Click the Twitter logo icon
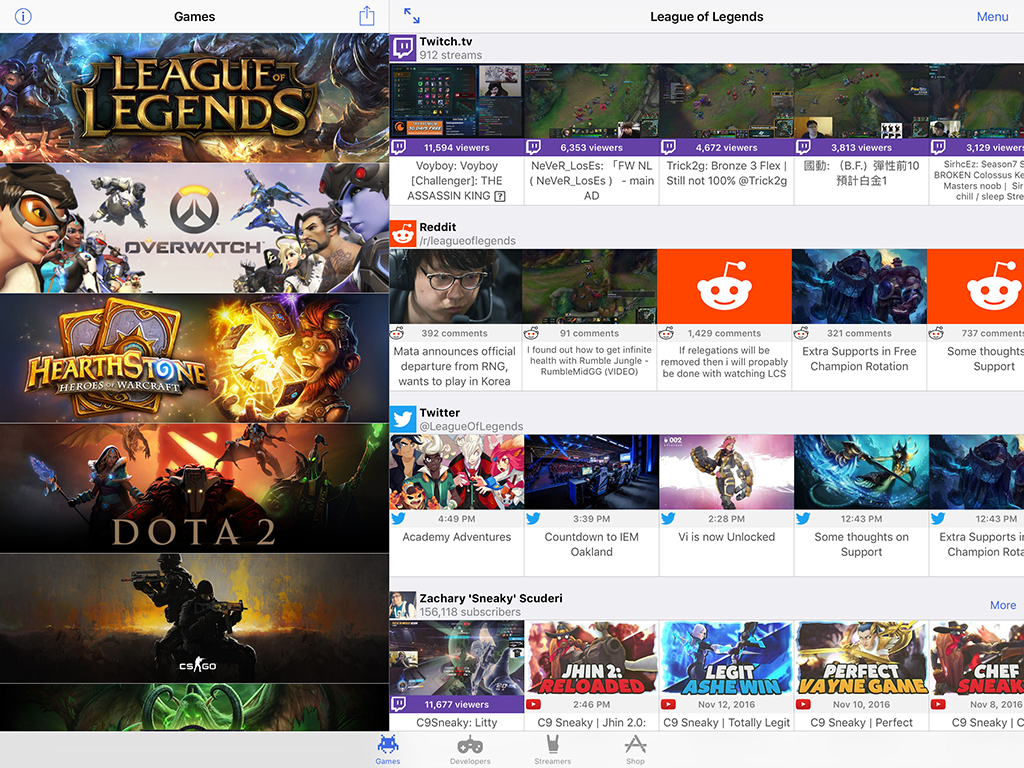 coord(404,419)
